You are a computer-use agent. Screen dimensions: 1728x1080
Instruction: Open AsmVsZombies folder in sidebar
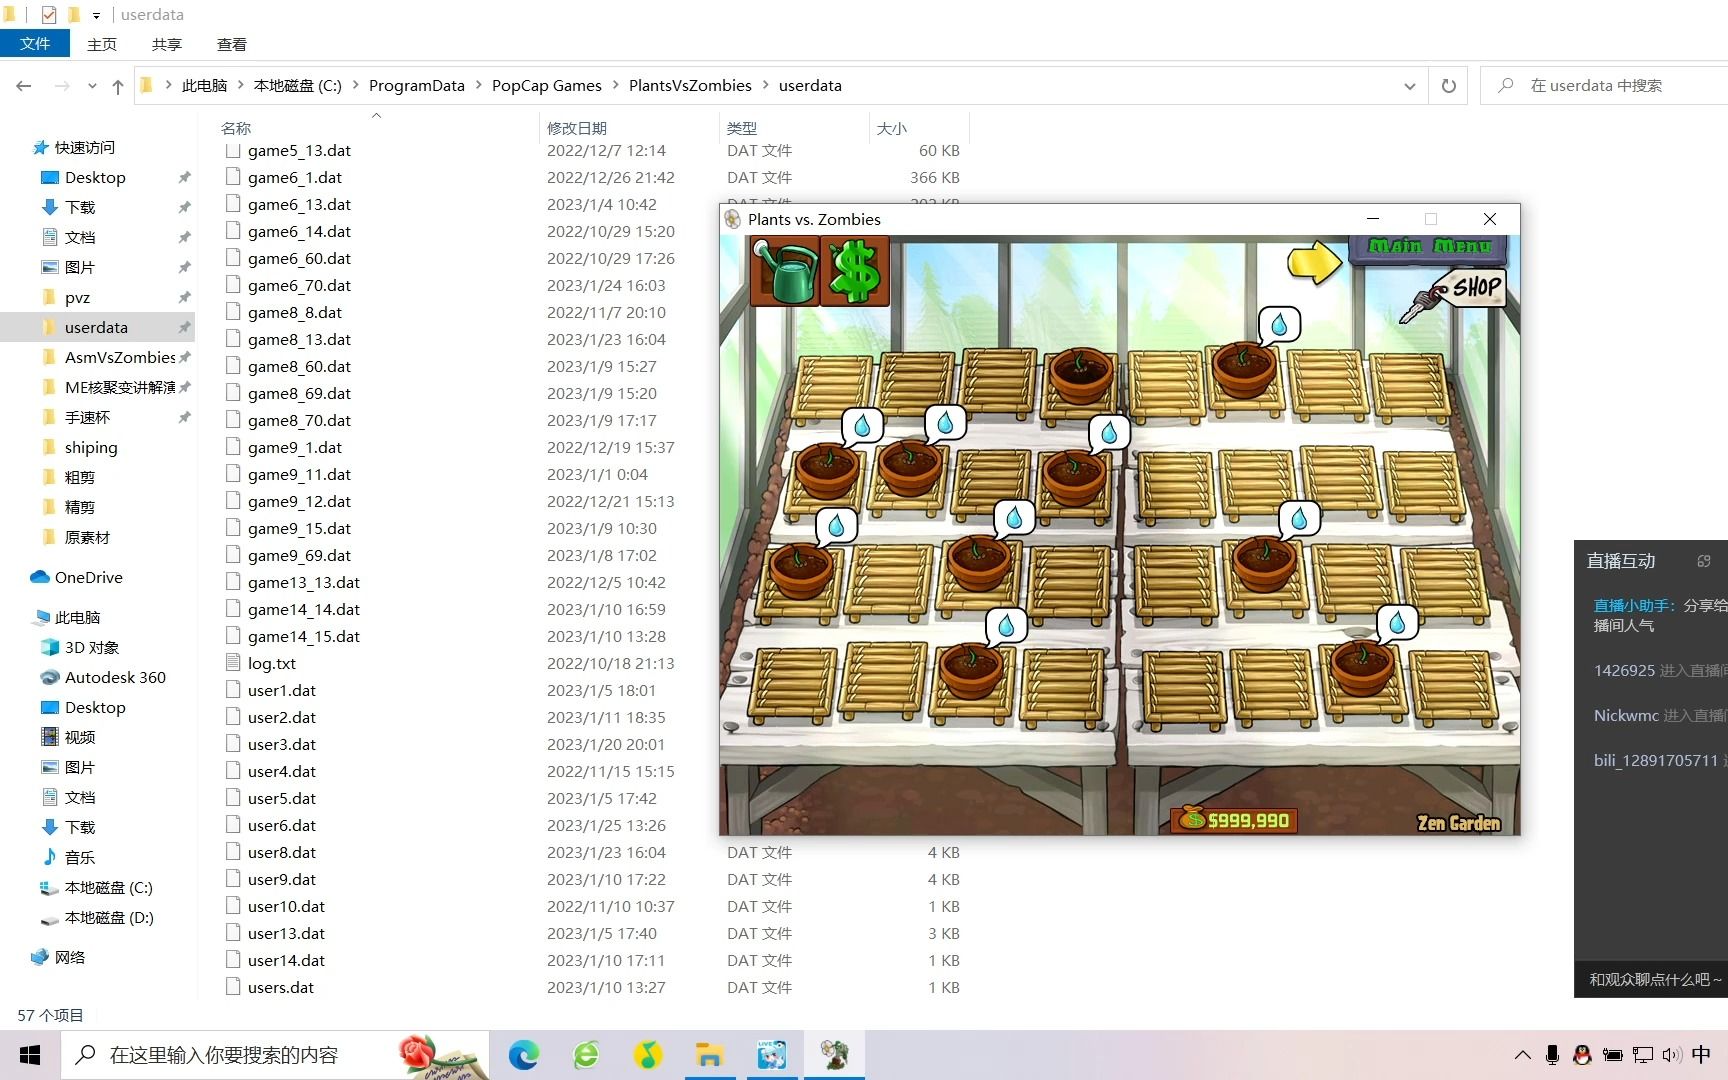pos(120,357)
